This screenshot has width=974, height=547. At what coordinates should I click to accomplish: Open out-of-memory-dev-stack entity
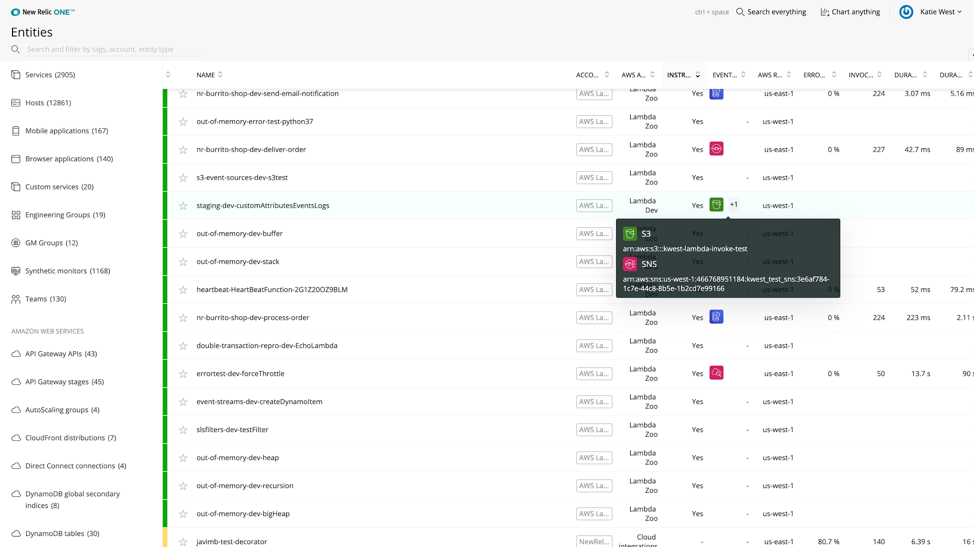[x=238, y=261]
